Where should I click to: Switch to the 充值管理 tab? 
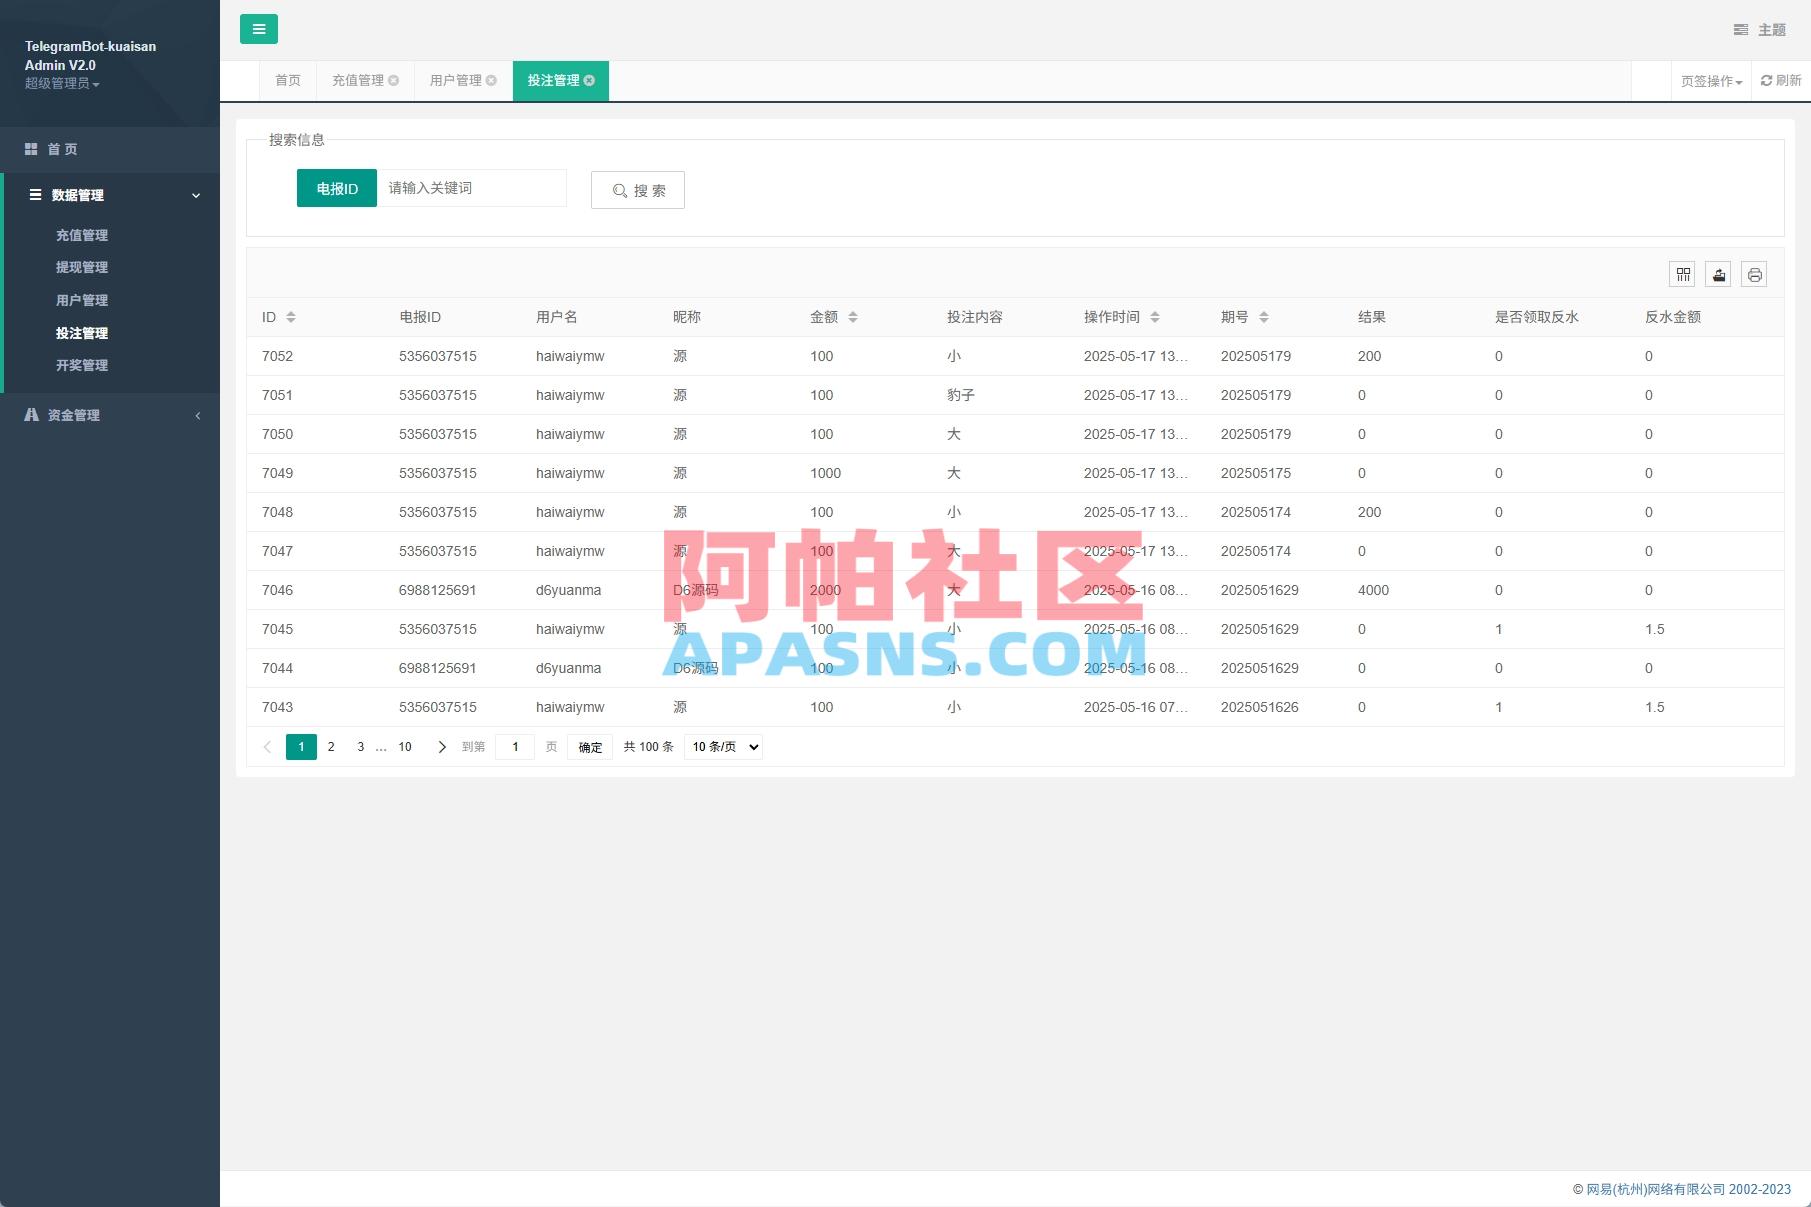point(358,81)
